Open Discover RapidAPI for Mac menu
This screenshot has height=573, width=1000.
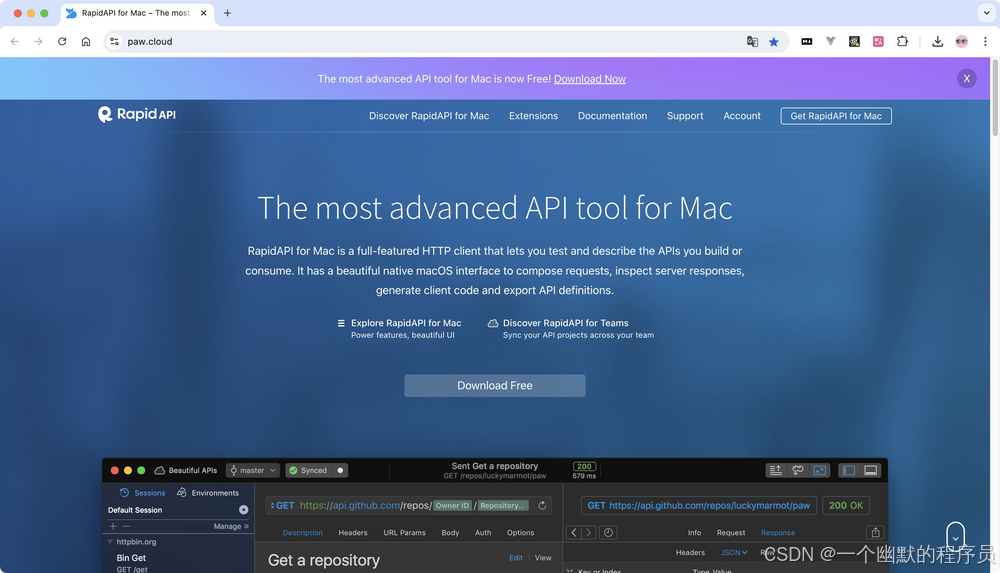coord(429,115)
